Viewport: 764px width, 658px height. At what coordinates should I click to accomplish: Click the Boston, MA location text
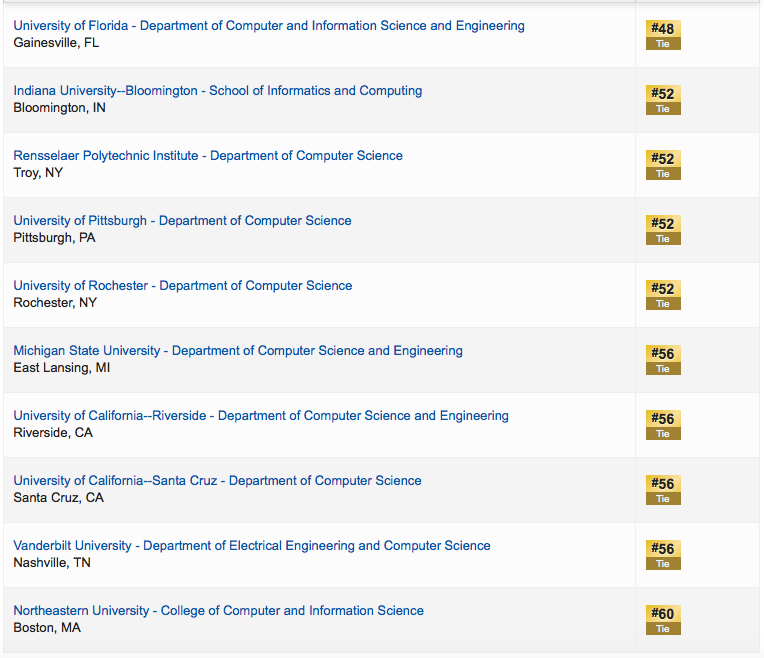point(47,628)
